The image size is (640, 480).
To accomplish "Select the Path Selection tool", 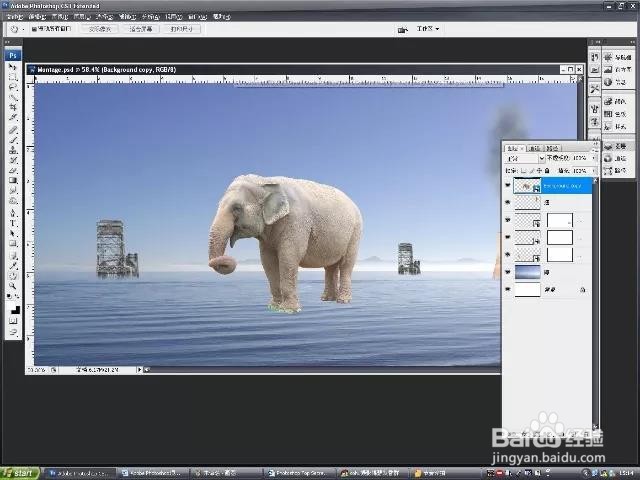I will pos(13,233).
